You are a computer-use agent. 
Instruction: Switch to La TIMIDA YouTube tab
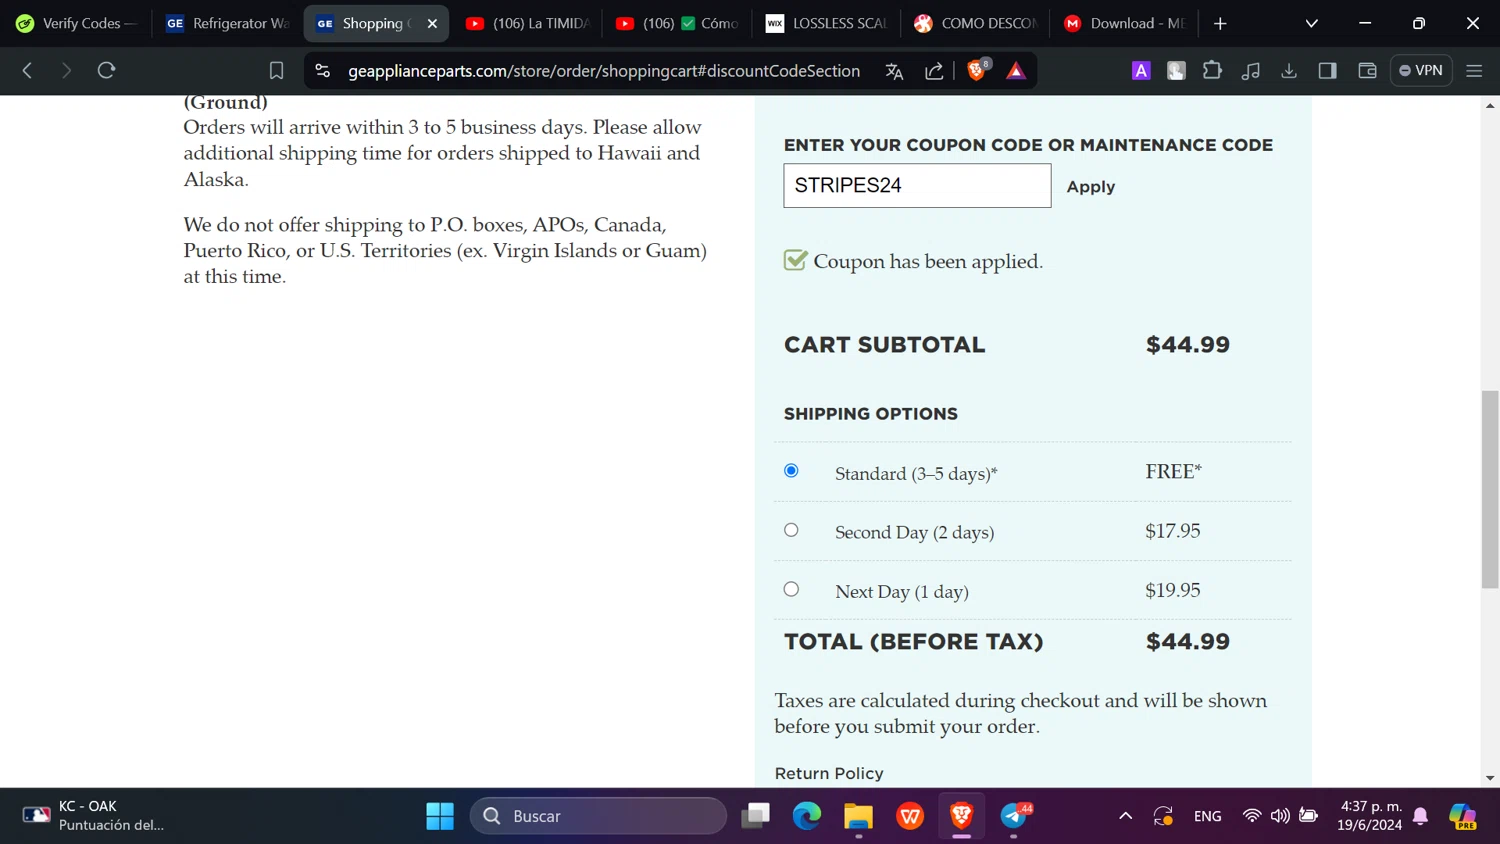click(x=527, y=23)
